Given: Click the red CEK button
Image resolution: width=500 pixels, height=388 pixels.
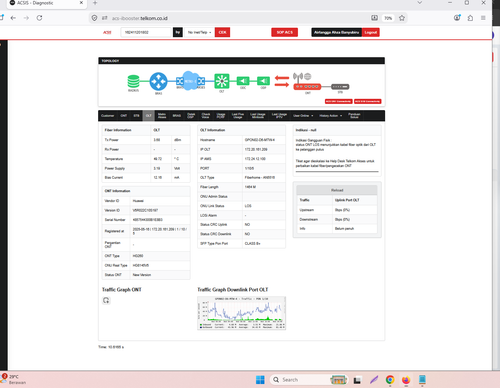Looking at the screenshot, I should point(222,32).
